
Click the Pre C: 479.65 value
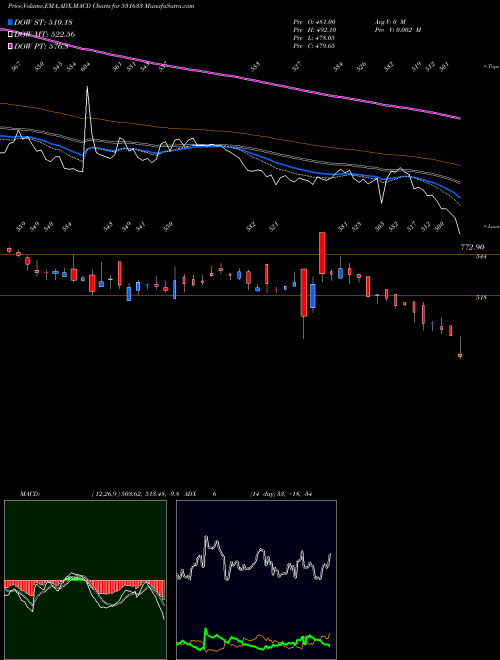coord(314,46)
